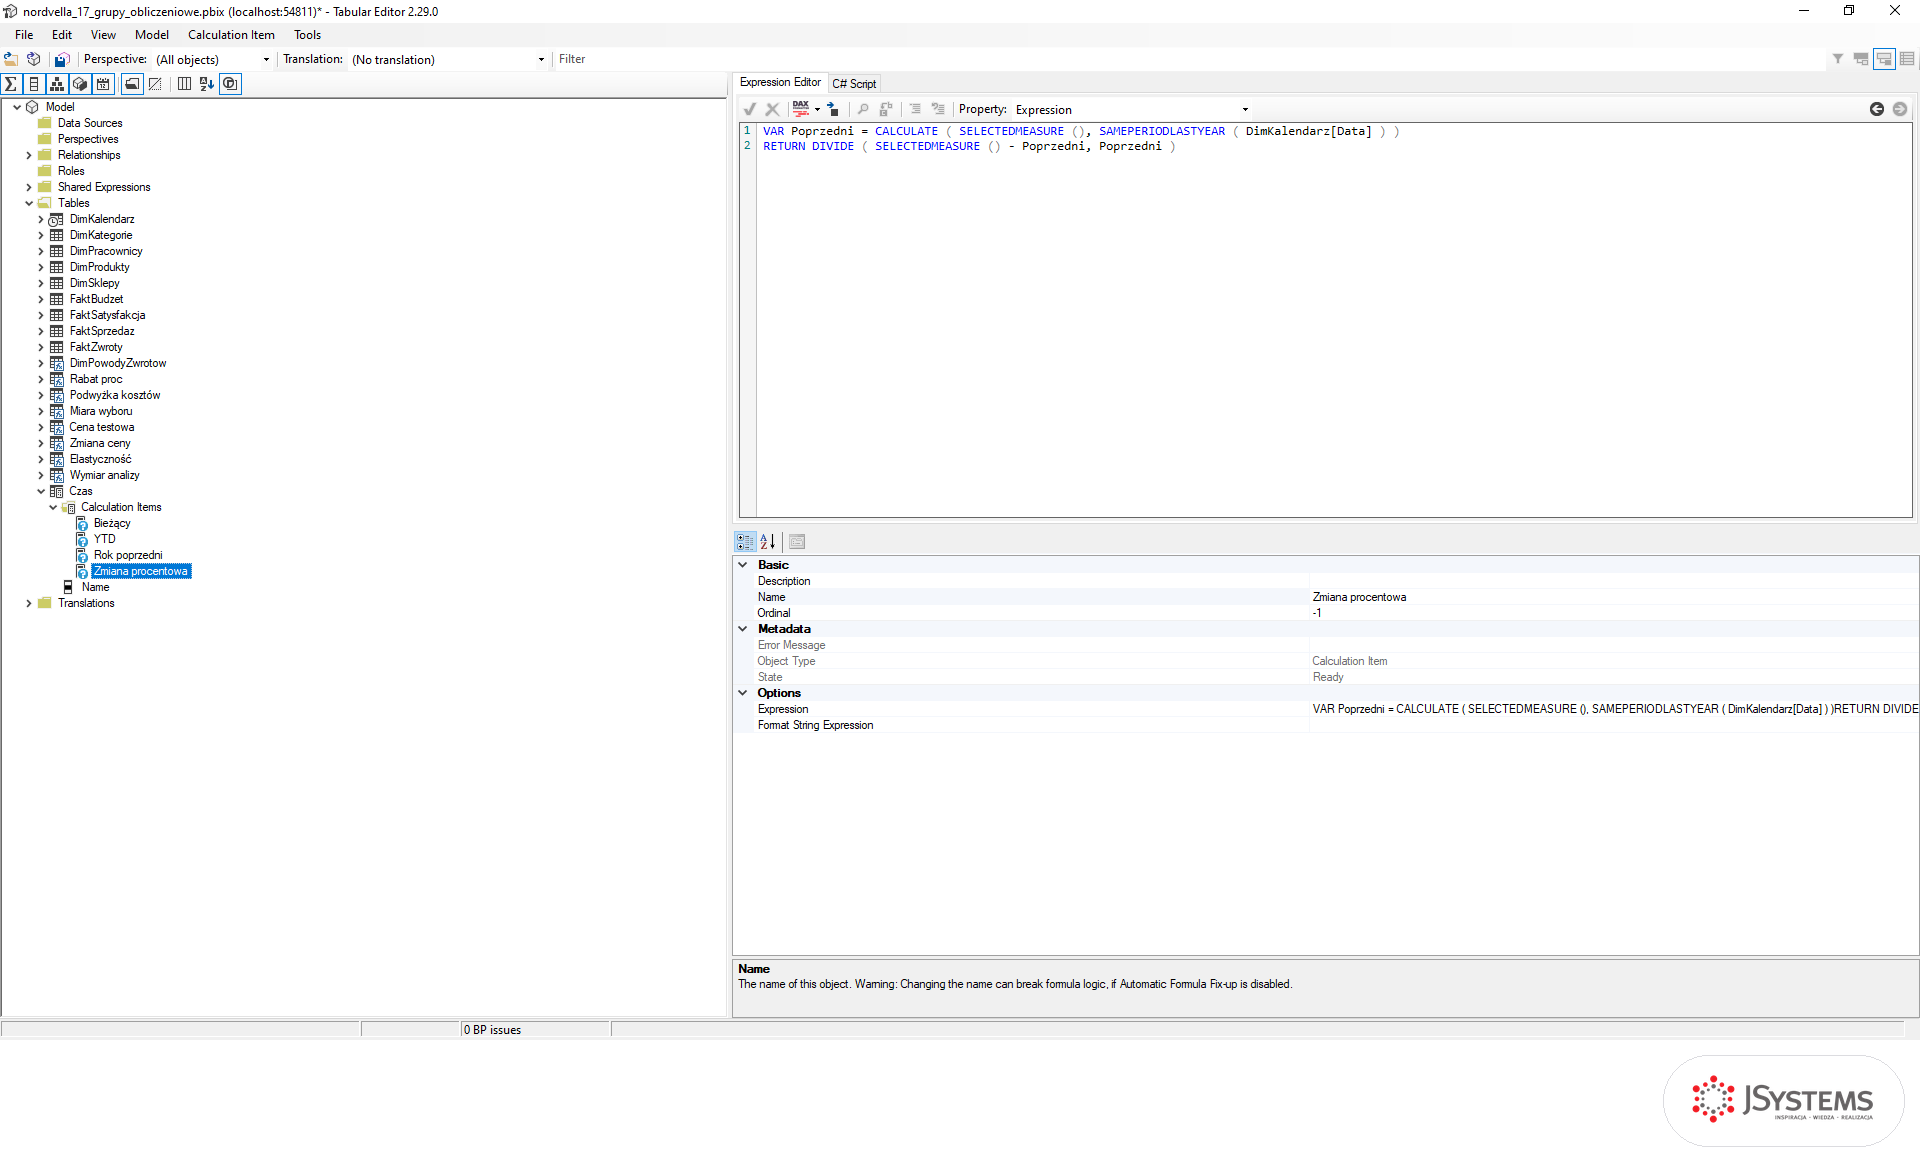This screenshot has width=1920, height=1162.
Task: Expand the Relationships folder
Action: (x=29, y=155)
